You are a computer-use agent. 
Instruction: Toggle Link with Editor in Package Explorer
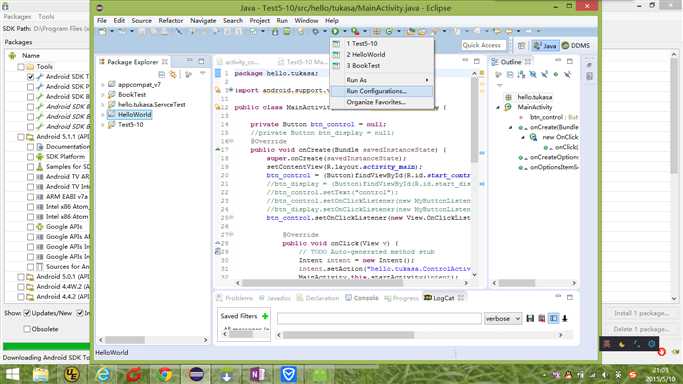(x=173, y=74)
